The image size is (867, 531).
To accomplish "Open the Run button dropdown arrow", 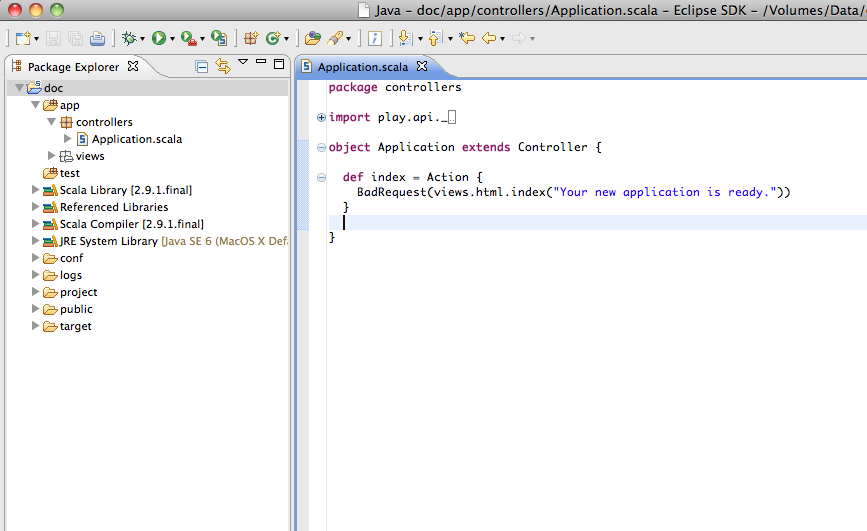I will point(172,40).
